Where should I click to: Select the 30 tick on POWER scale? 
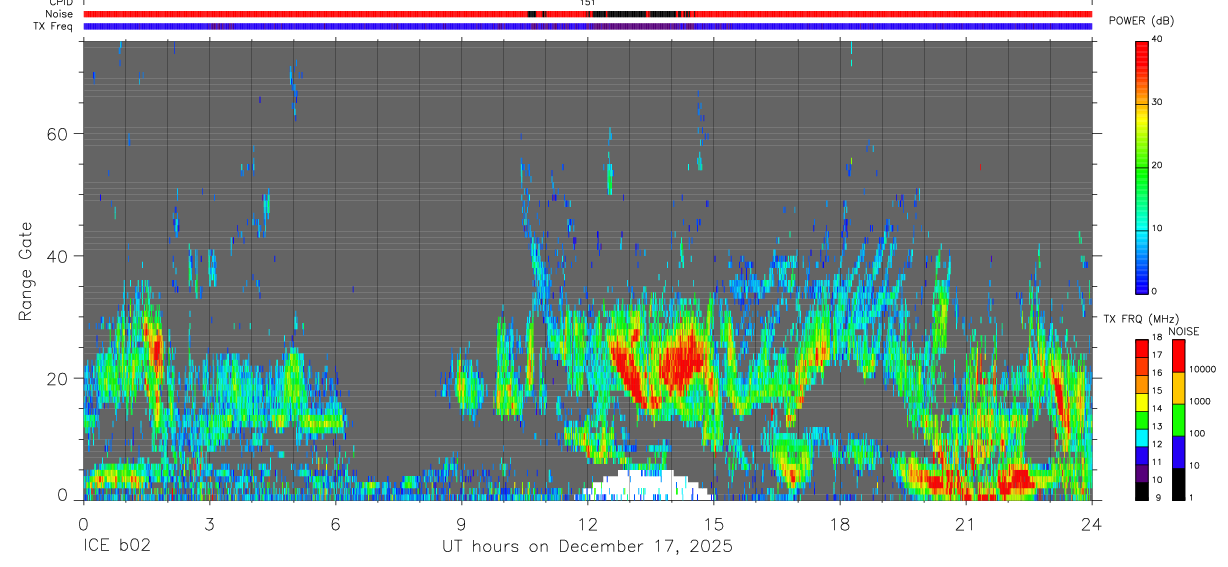pyautogui.click(x=1158, y=102)
